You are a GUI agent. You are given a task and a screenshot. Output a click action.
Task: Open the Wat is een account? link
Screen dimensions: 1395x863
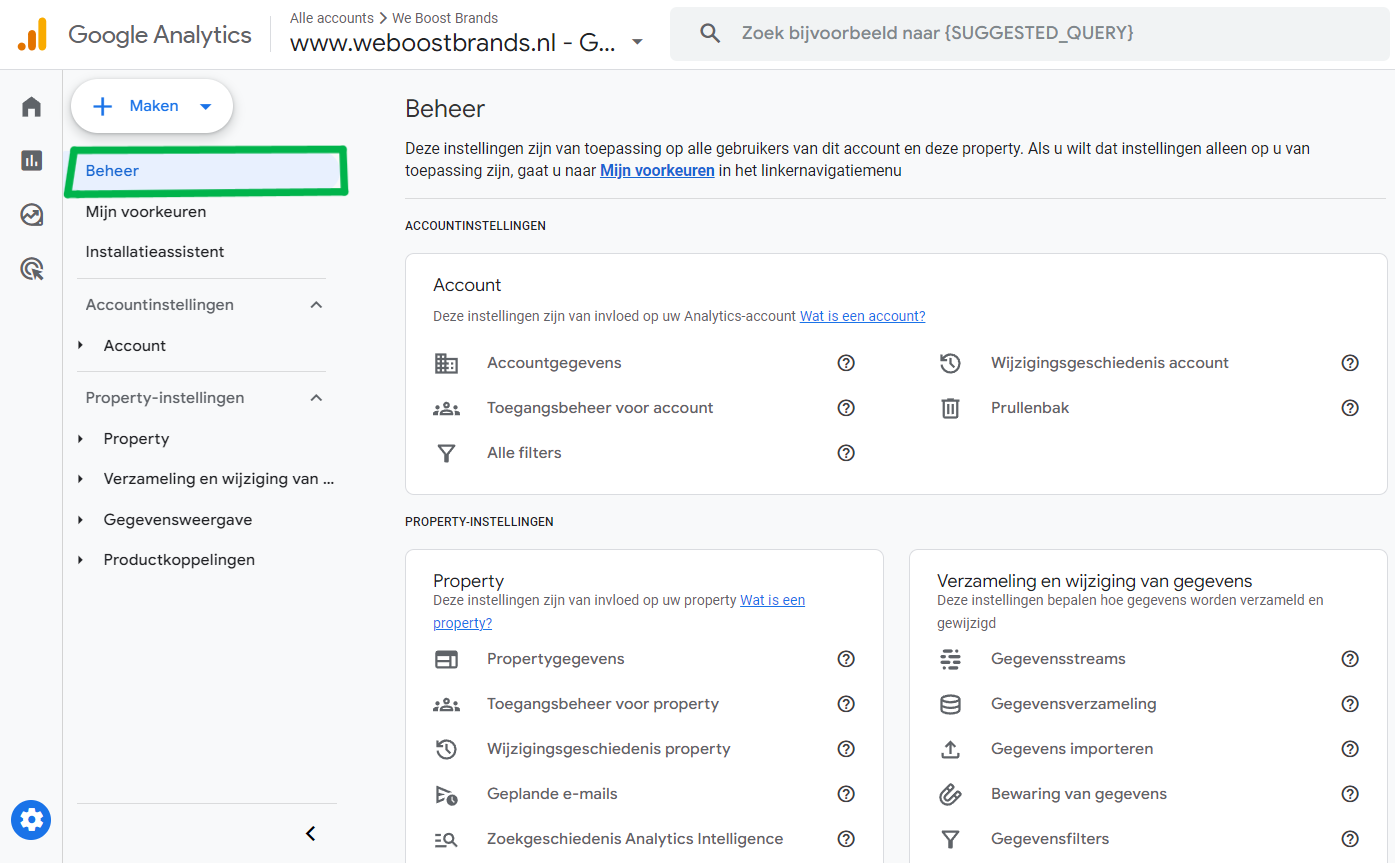coord(861,315)
